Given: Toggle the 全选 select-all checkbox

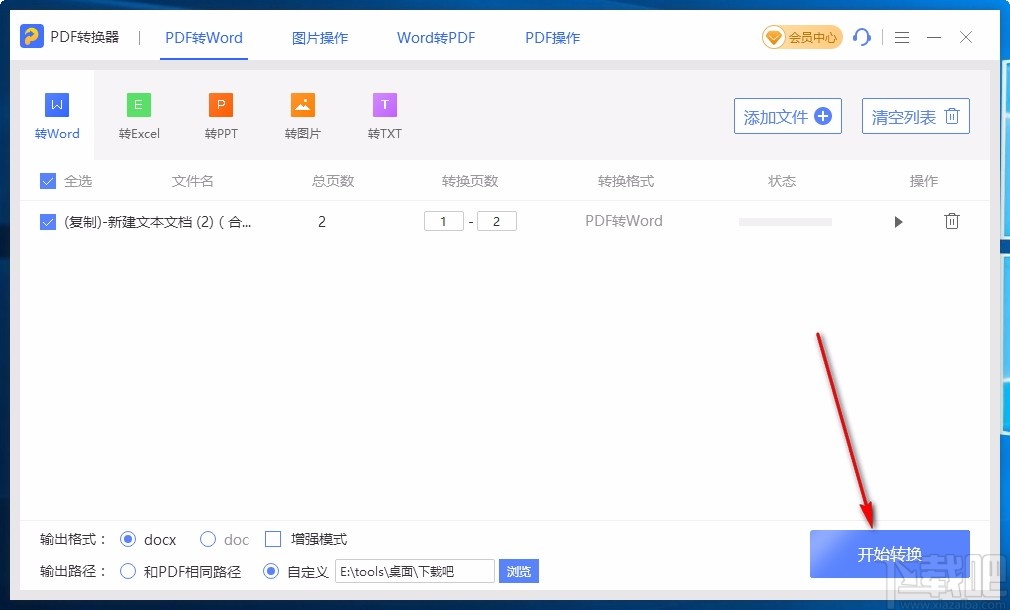Looking at the screenshot, I should pos(46,181).
